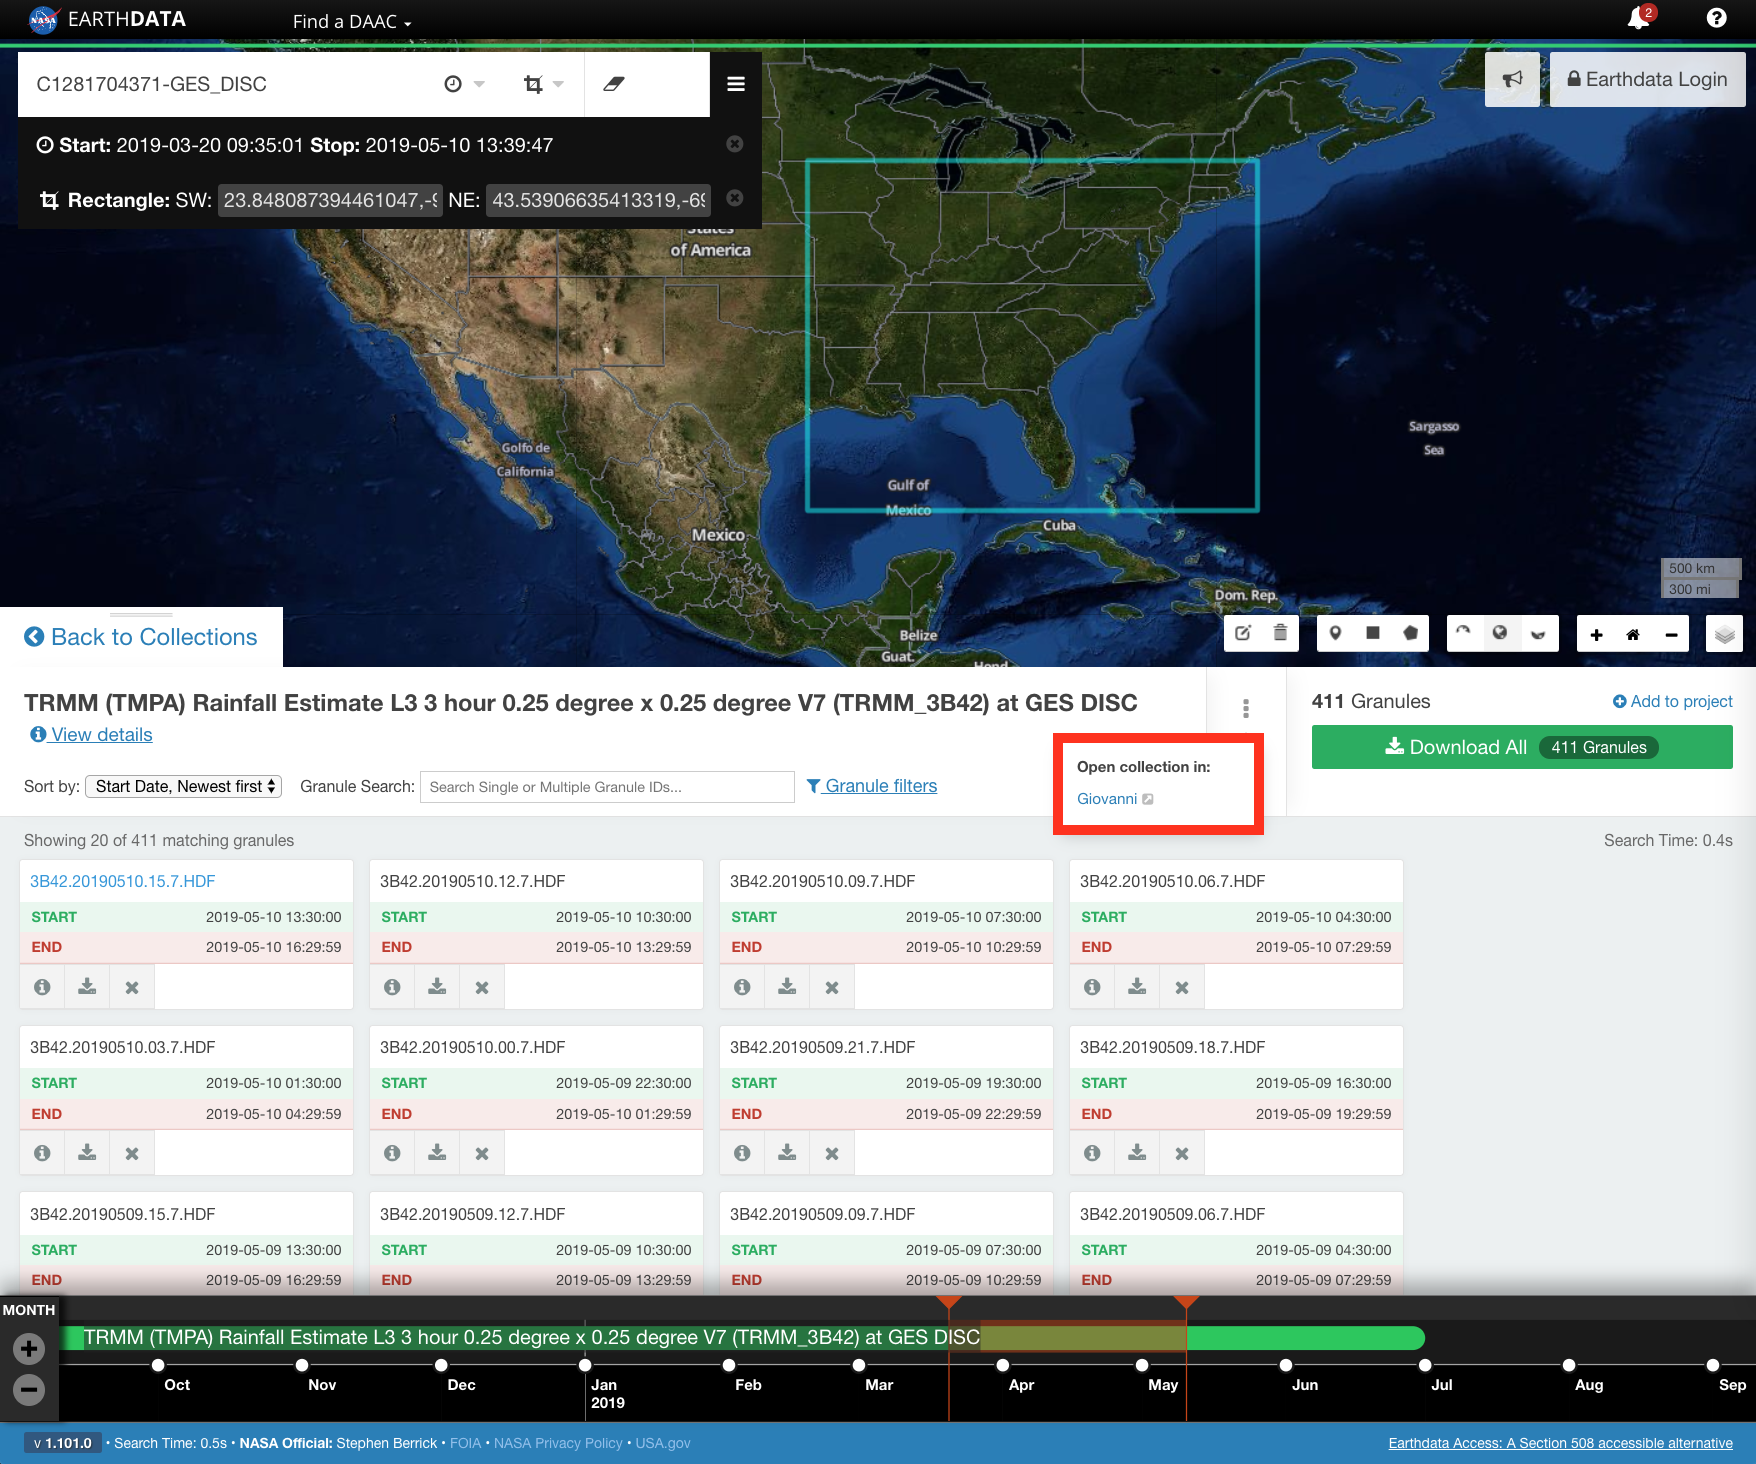This screenshot has width=1756, height=1464.
Task: Open the map layers switcher
Action: [1724, 634]
